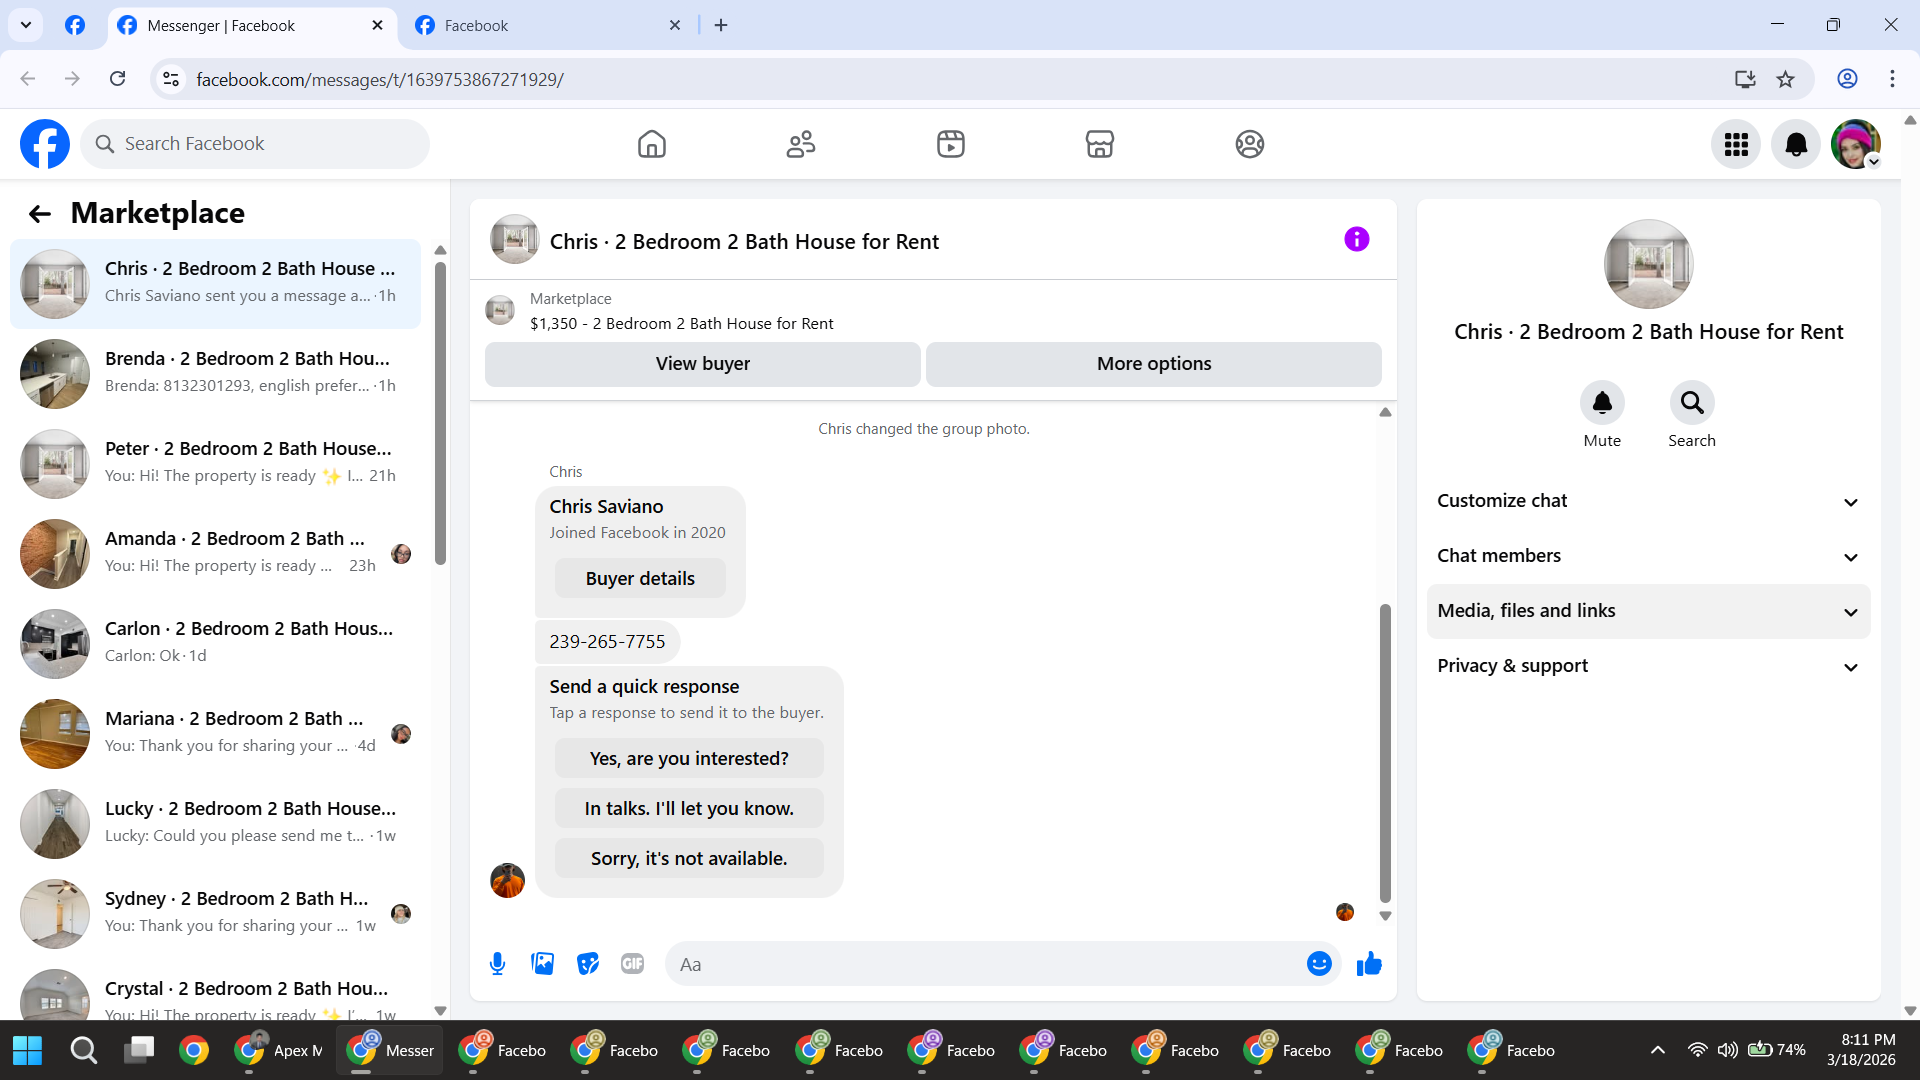The height and width of the screenshot is (1080, 1920).
Task: Open the GIF picker icon
Action: point(632,964)
